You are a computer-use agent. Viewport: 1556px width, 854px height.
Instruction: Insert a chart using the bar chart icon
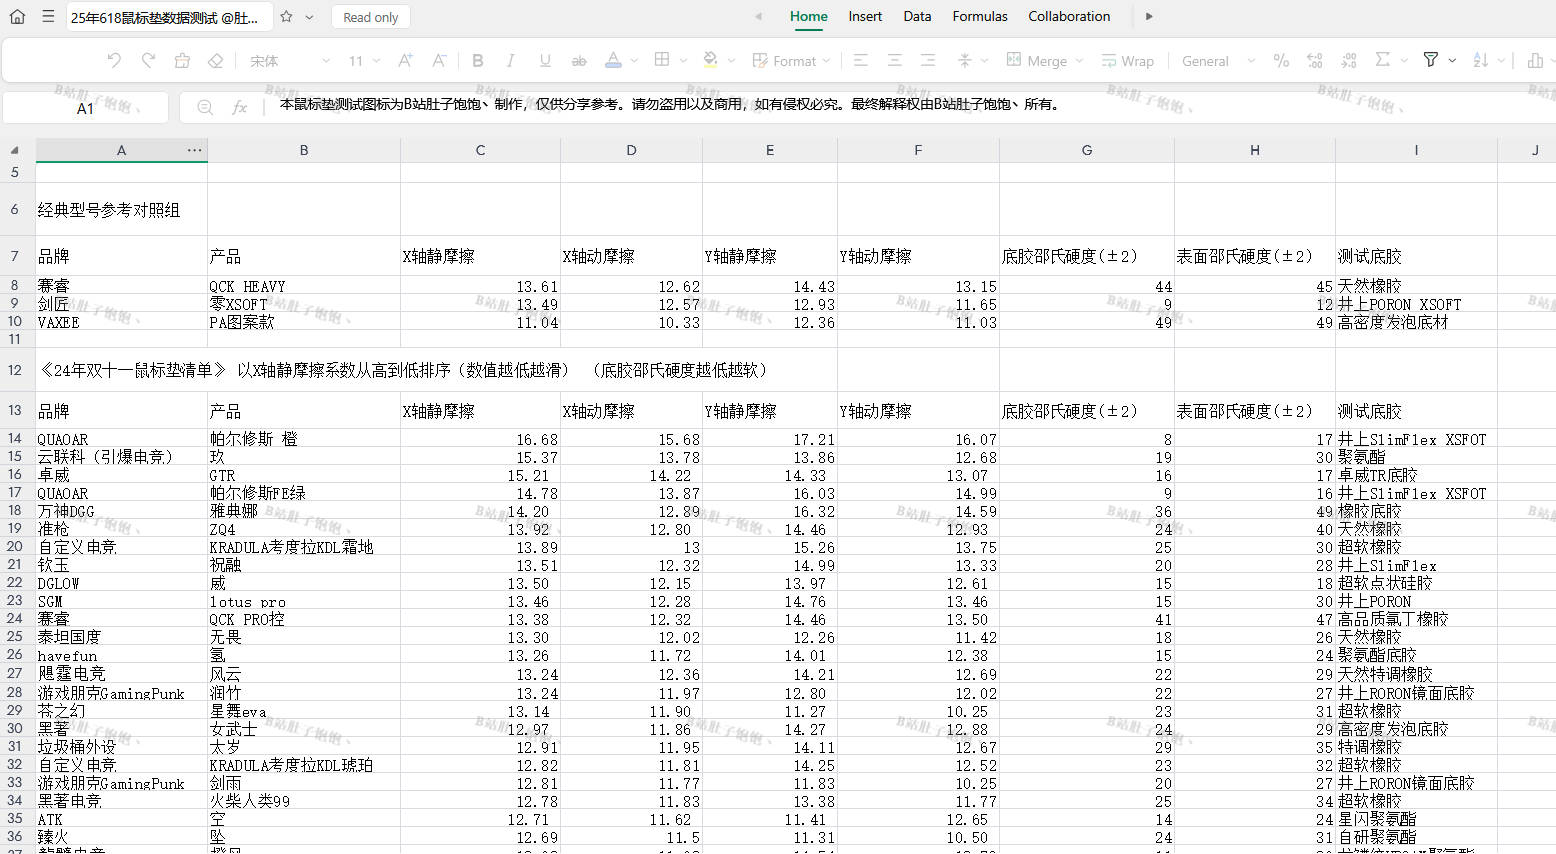coord(1535,61)
